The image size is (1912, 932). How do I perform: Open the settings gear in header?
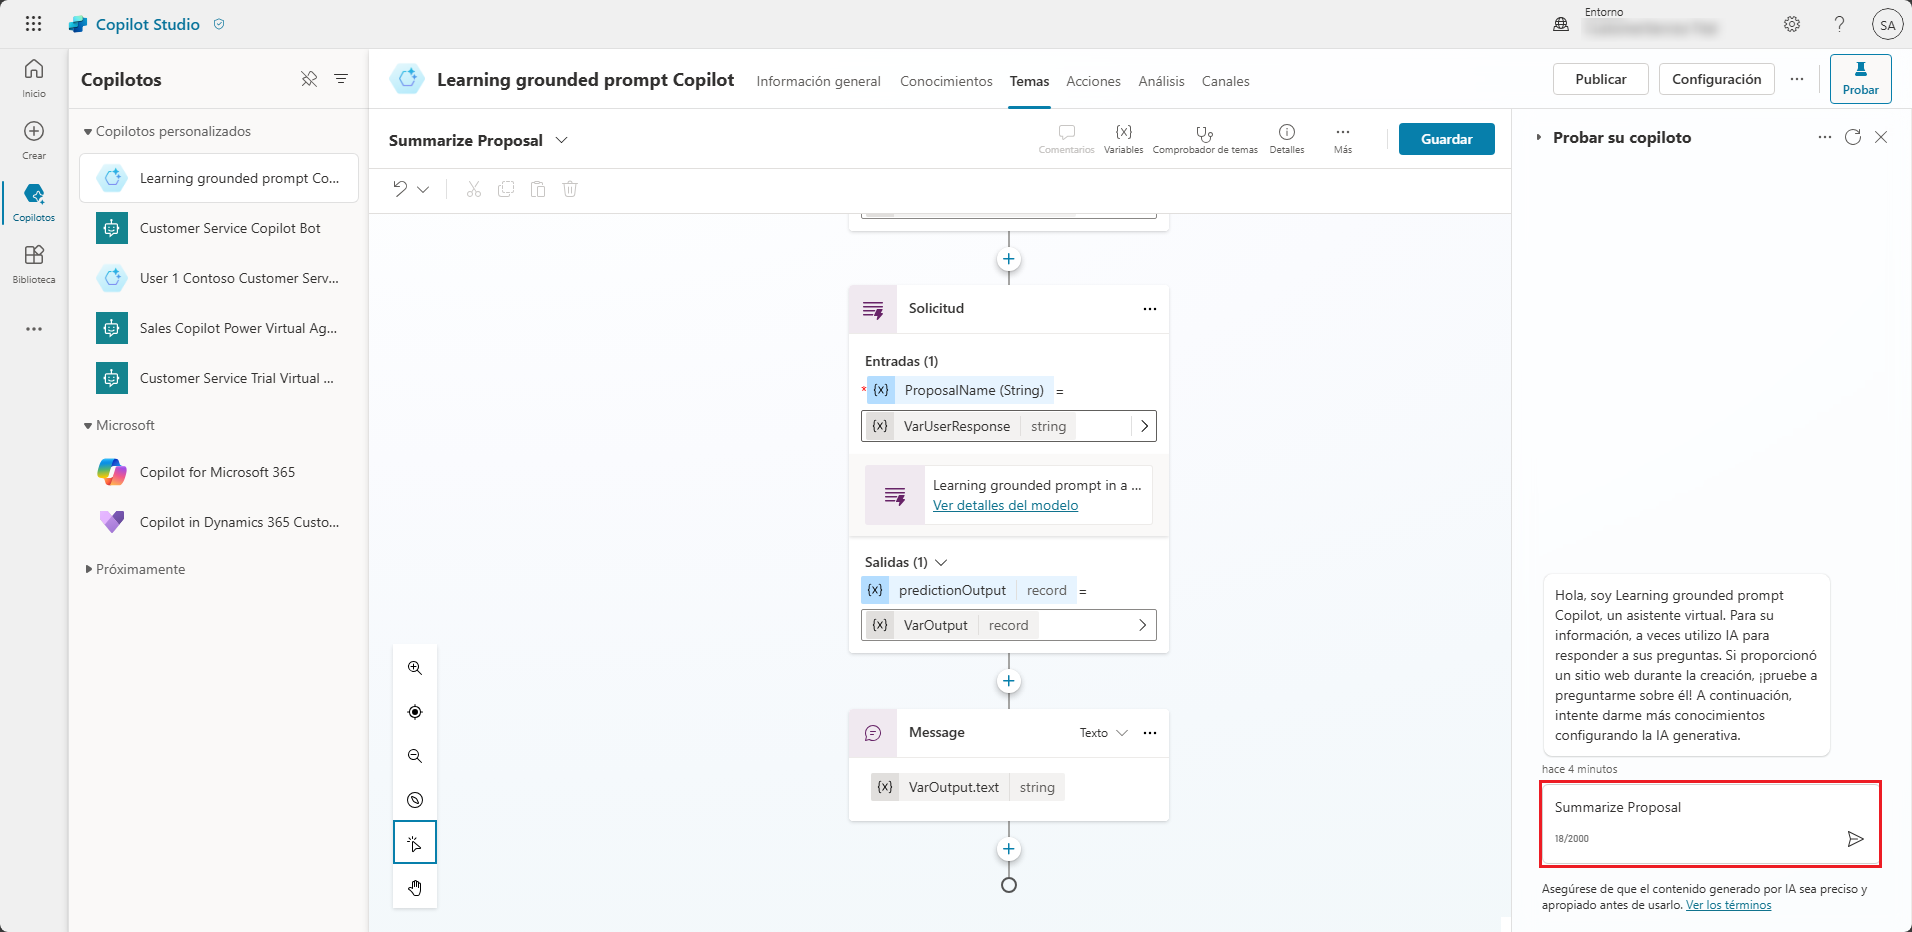(1792, 24)
